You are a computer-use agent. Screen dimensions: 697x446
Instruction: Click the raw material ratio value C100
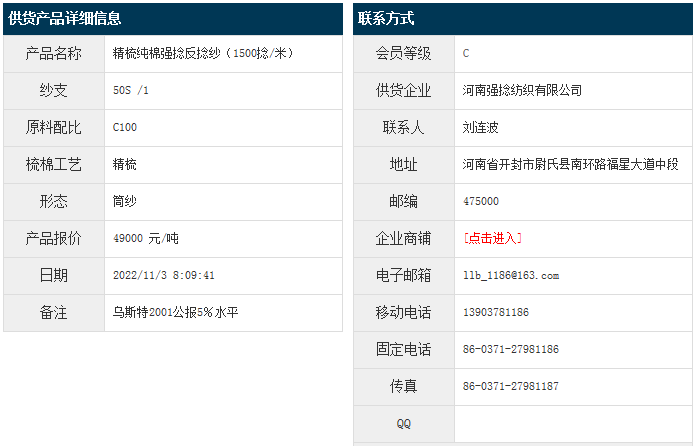(125, 127)
